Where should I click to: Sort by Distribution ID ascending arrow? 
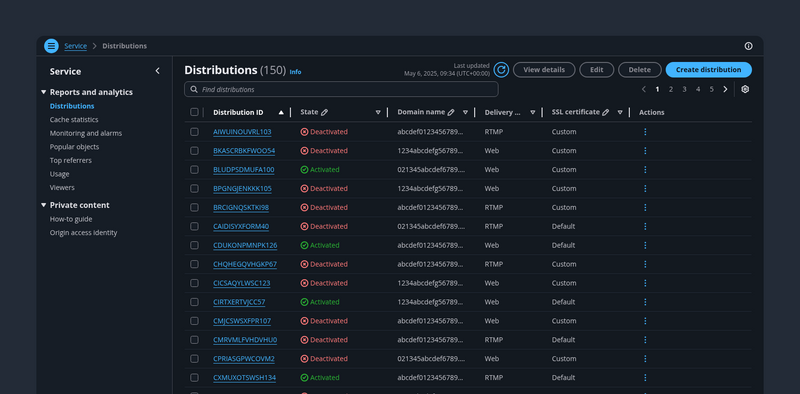281,112
